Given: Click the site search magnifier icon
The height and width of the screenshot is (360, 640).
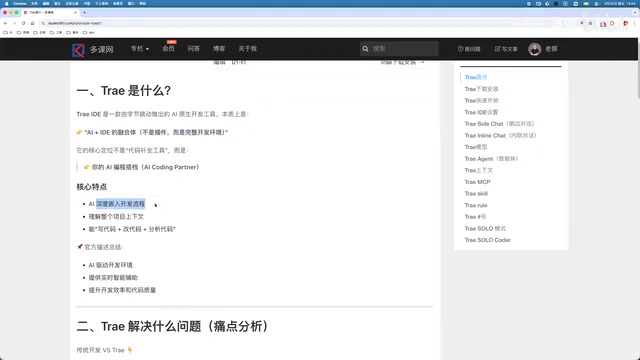Looking at the screenshot, I should 365,49.
